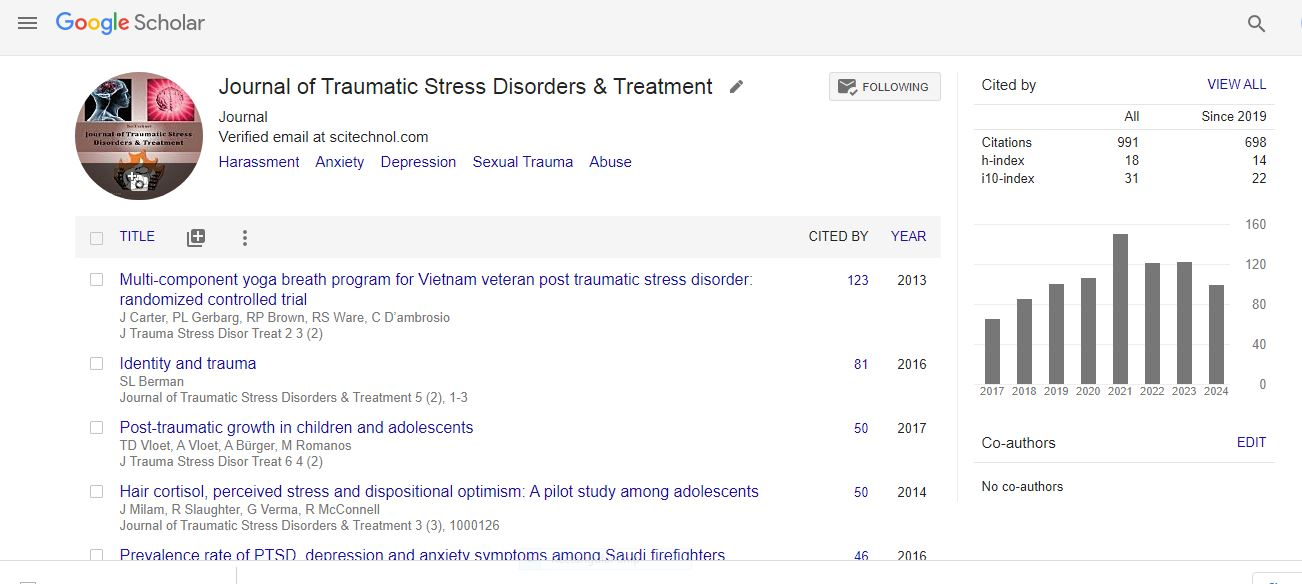Viewport: 1302px width, 584px height.
Task: Open the Anxiety interest link
Action: [340, 162]
